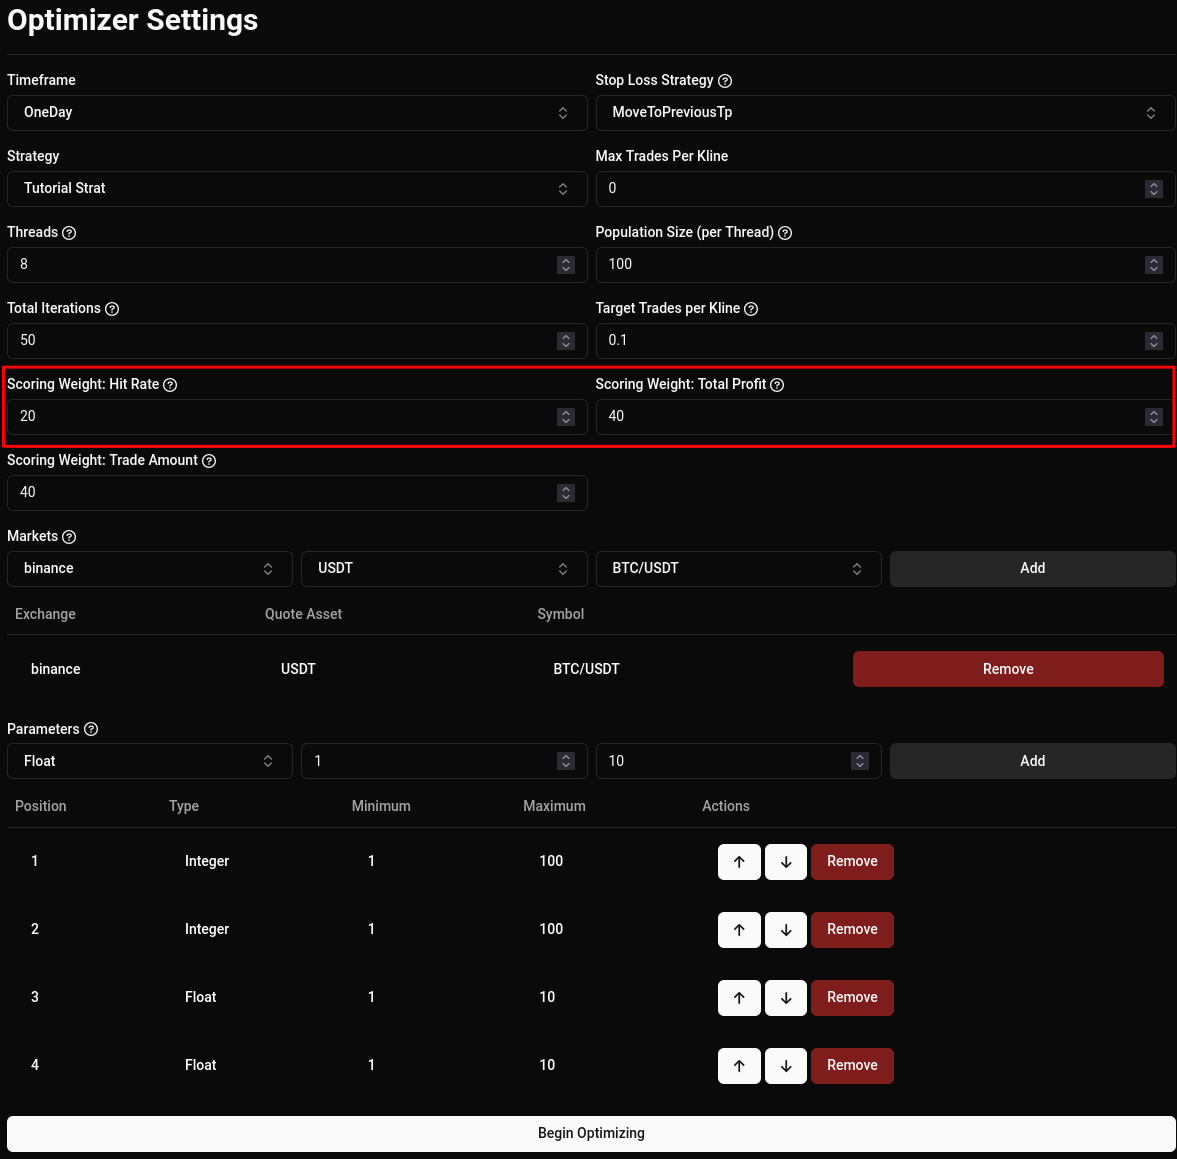Click the Stop Loss Strategy help icon
Image resolution: width=1177 pixels, height=1159 pixels.
[725, 80]
